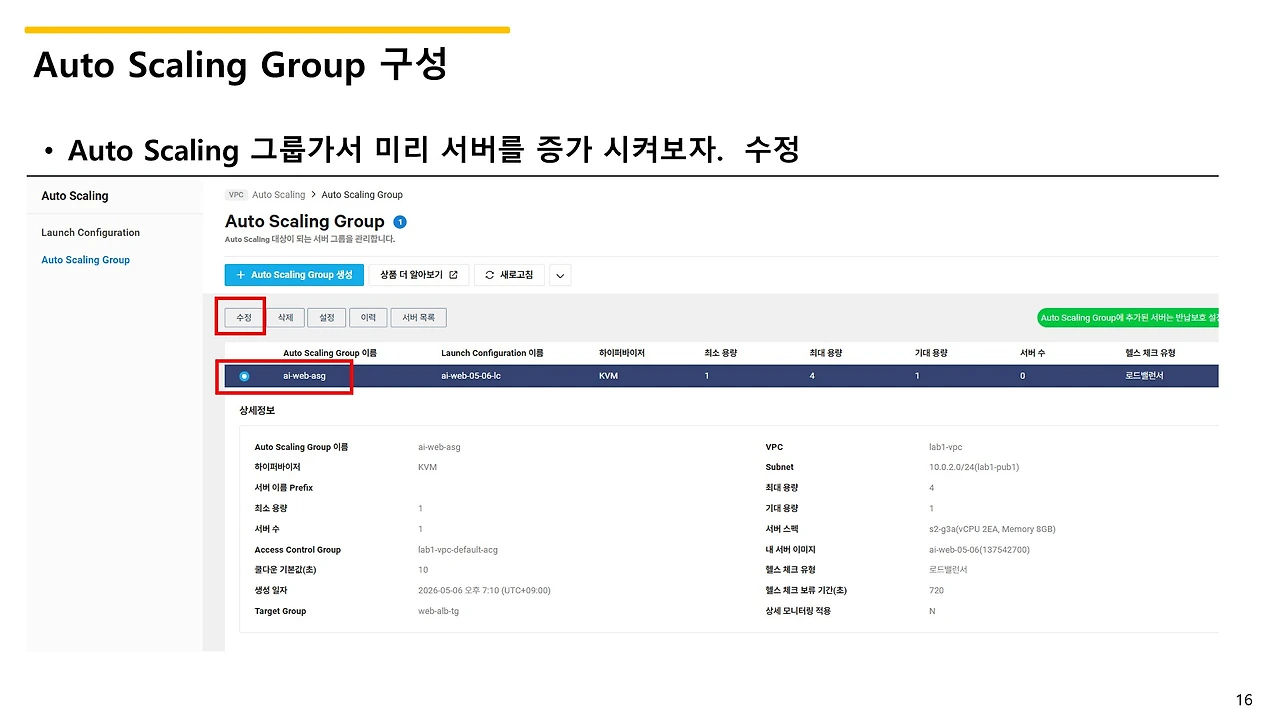This screenshot has width=1280, height=720.
Task: Click the blue count badge beside title
Action: (400, 222)
